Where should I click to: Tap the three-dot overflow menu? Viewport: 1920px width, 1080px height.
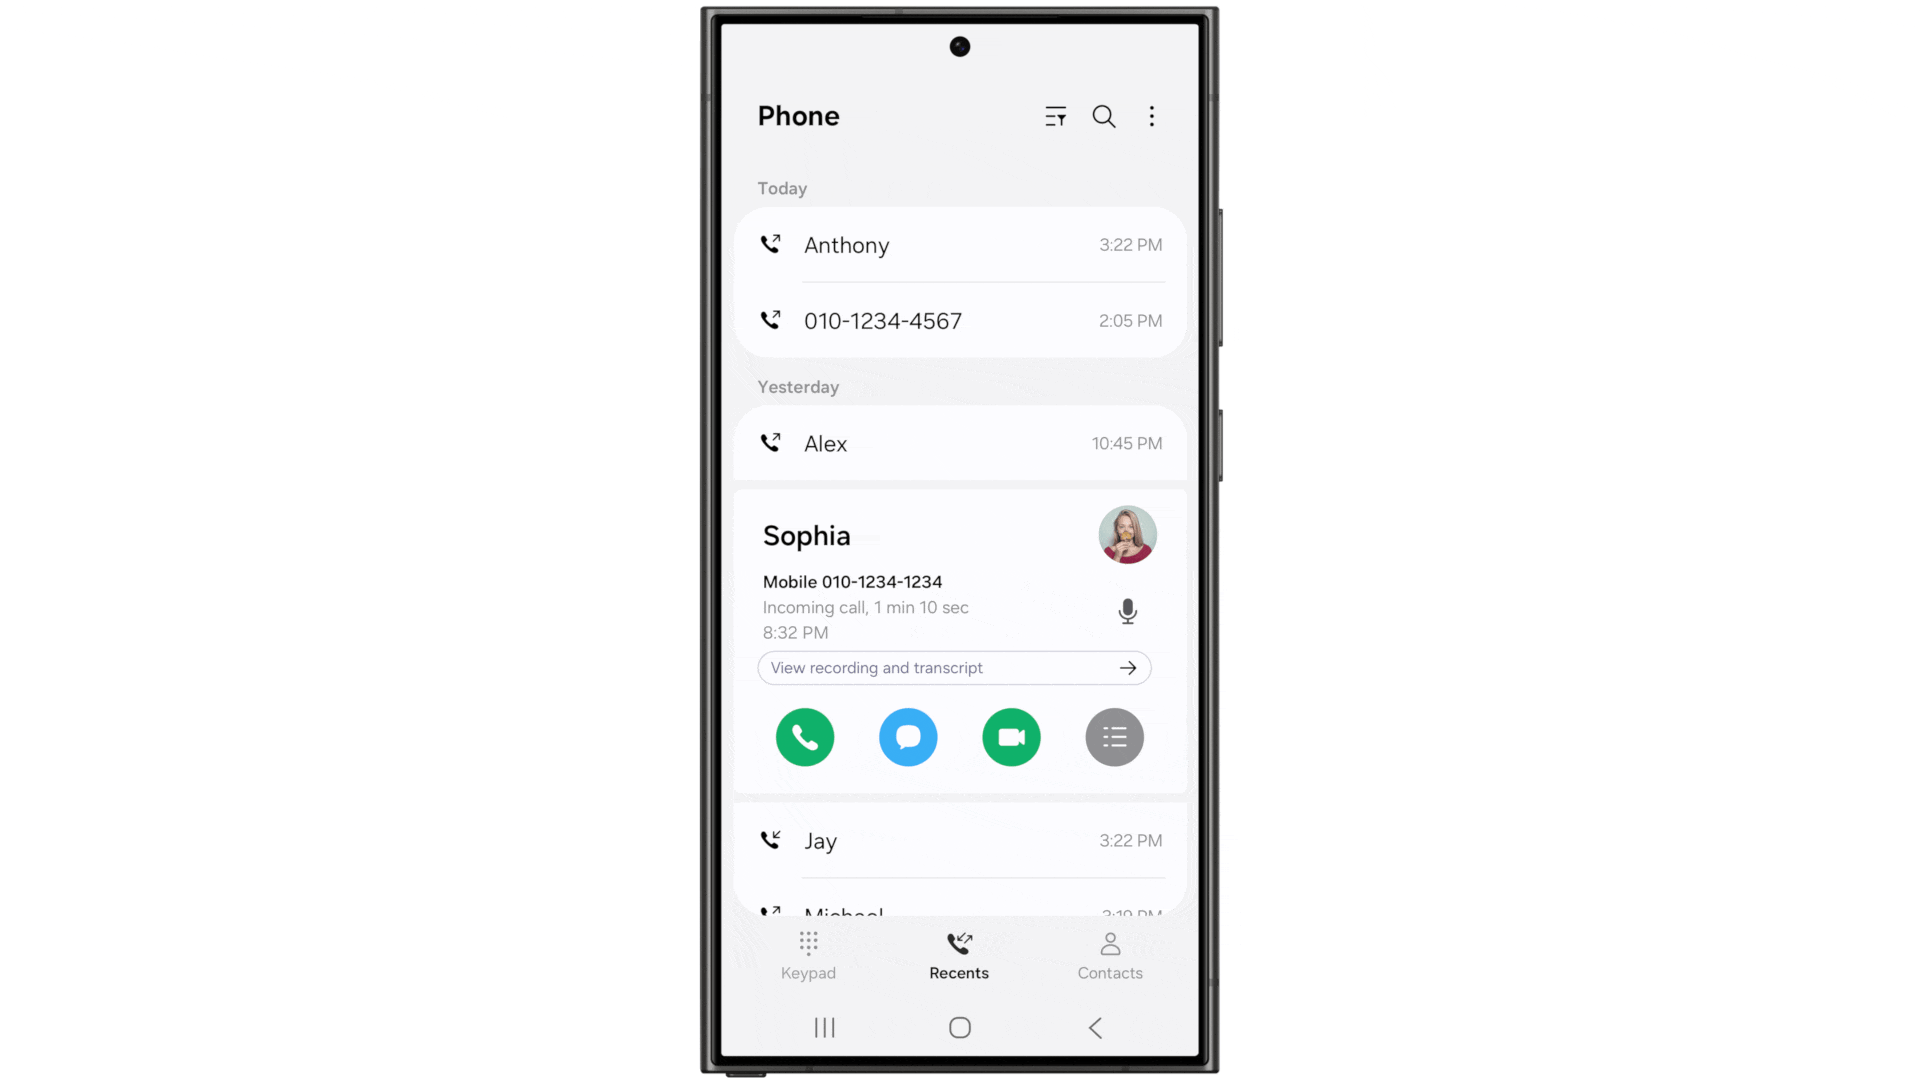point(1151,116)
